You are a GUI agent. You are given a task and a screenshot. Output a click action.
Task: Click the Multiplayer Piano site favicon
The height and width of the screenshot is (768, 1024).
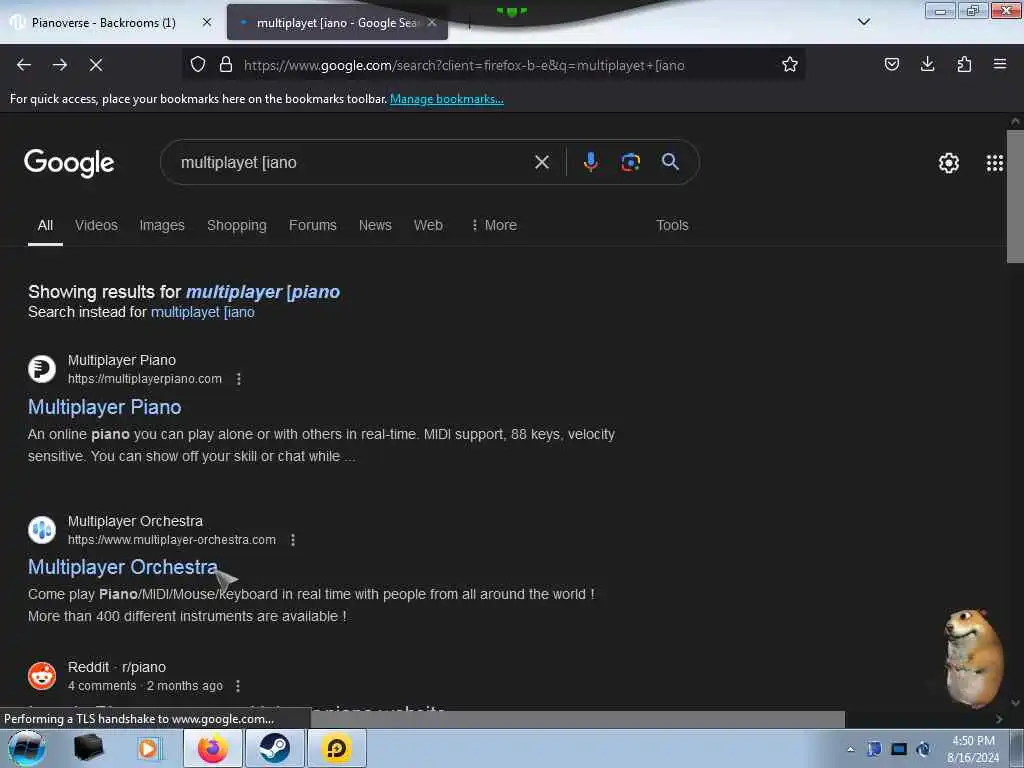pyautogui.click(x=42, y=369)
